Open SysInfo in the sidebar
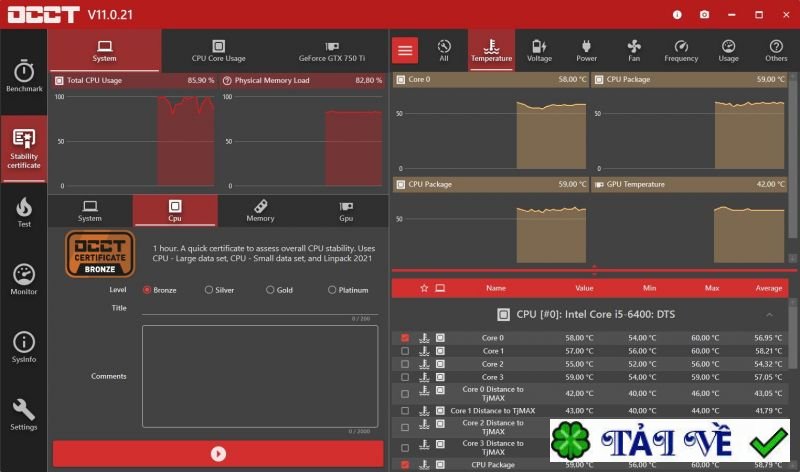The height and width of the screenshot is (472, 800). click(x=24, y=347)
